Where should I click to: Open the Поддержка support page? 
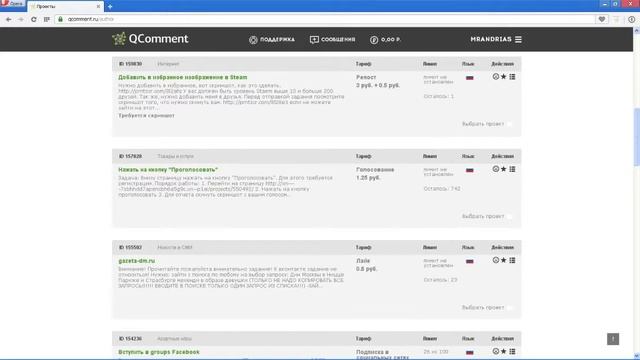(272, 40)
